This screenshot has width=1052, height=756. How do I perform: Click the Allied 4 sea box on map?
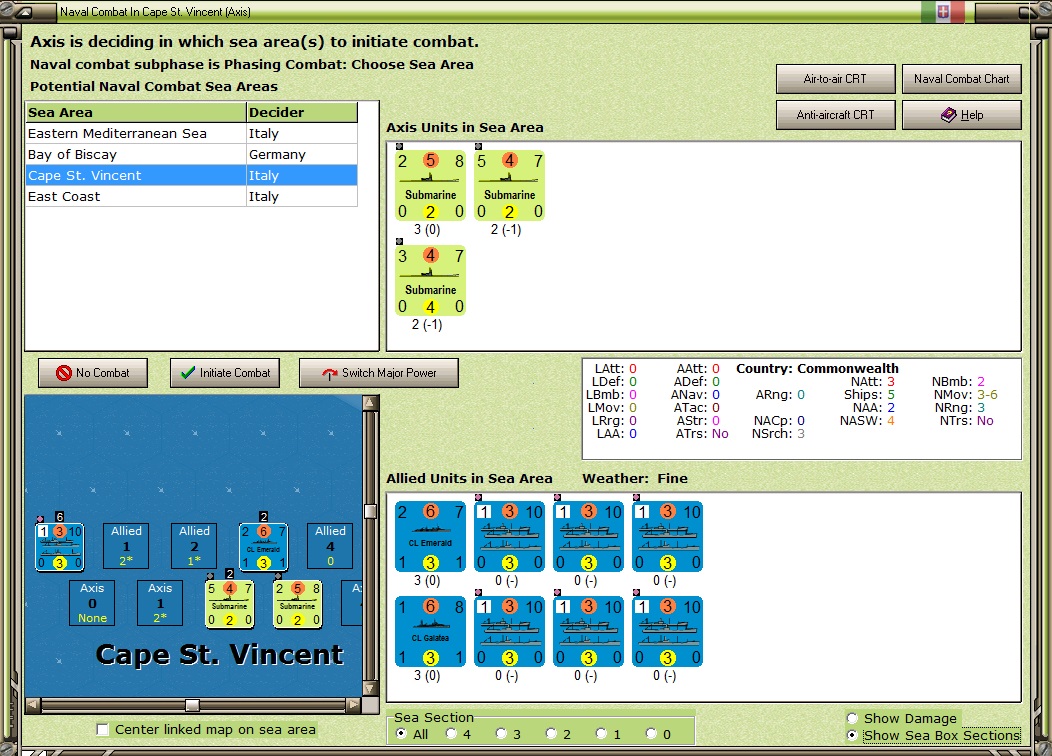pos(330,546)
